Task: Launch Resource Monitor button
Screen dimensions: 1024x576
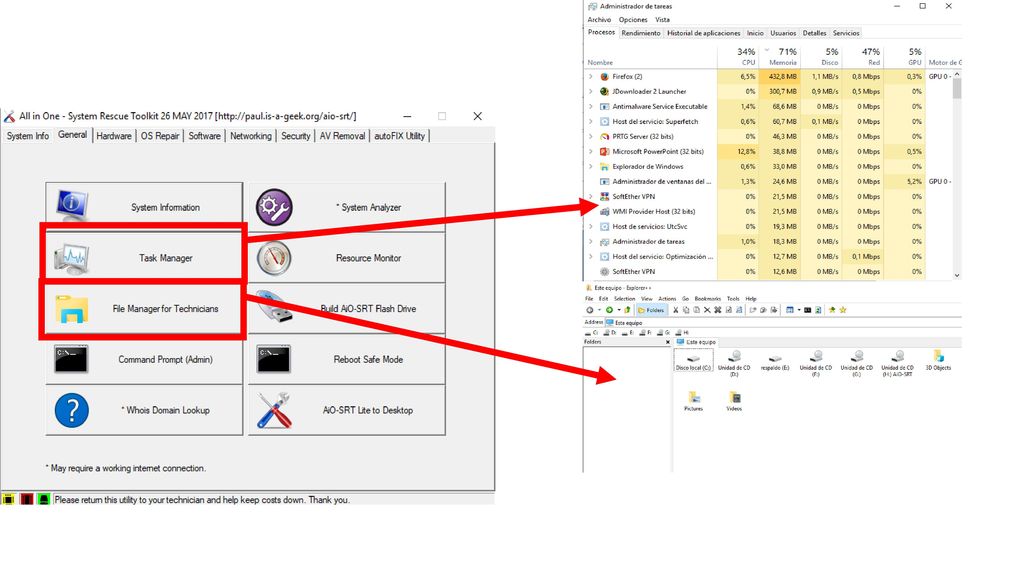Action: (x=347, y=257)
